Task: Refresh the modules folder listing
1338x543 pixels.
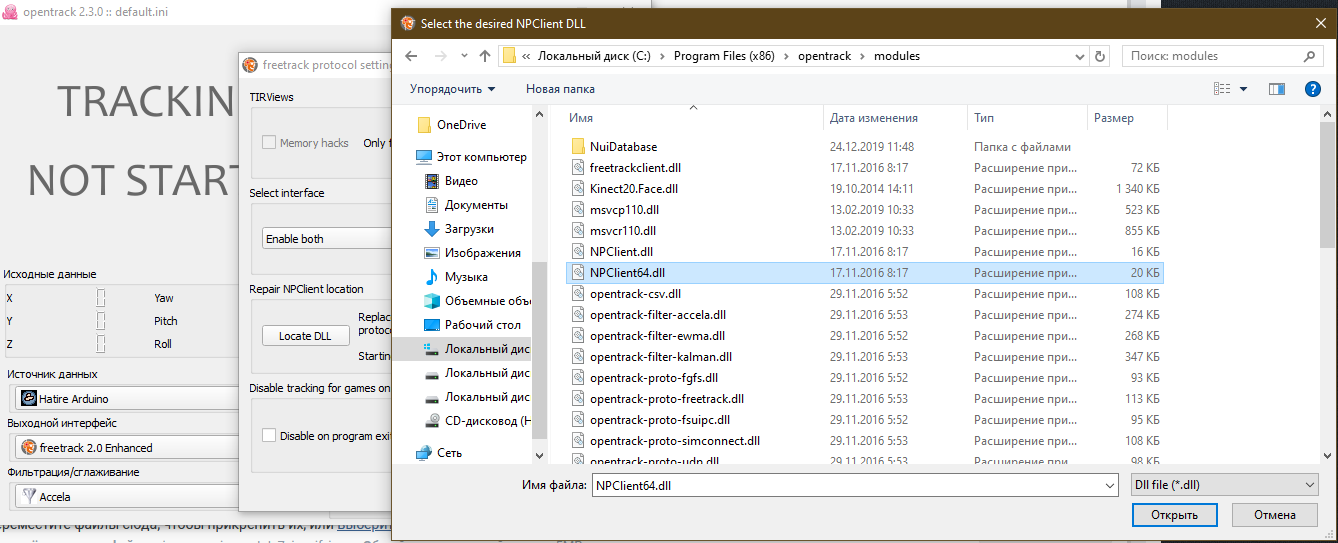Action: tap(1100, 56)
